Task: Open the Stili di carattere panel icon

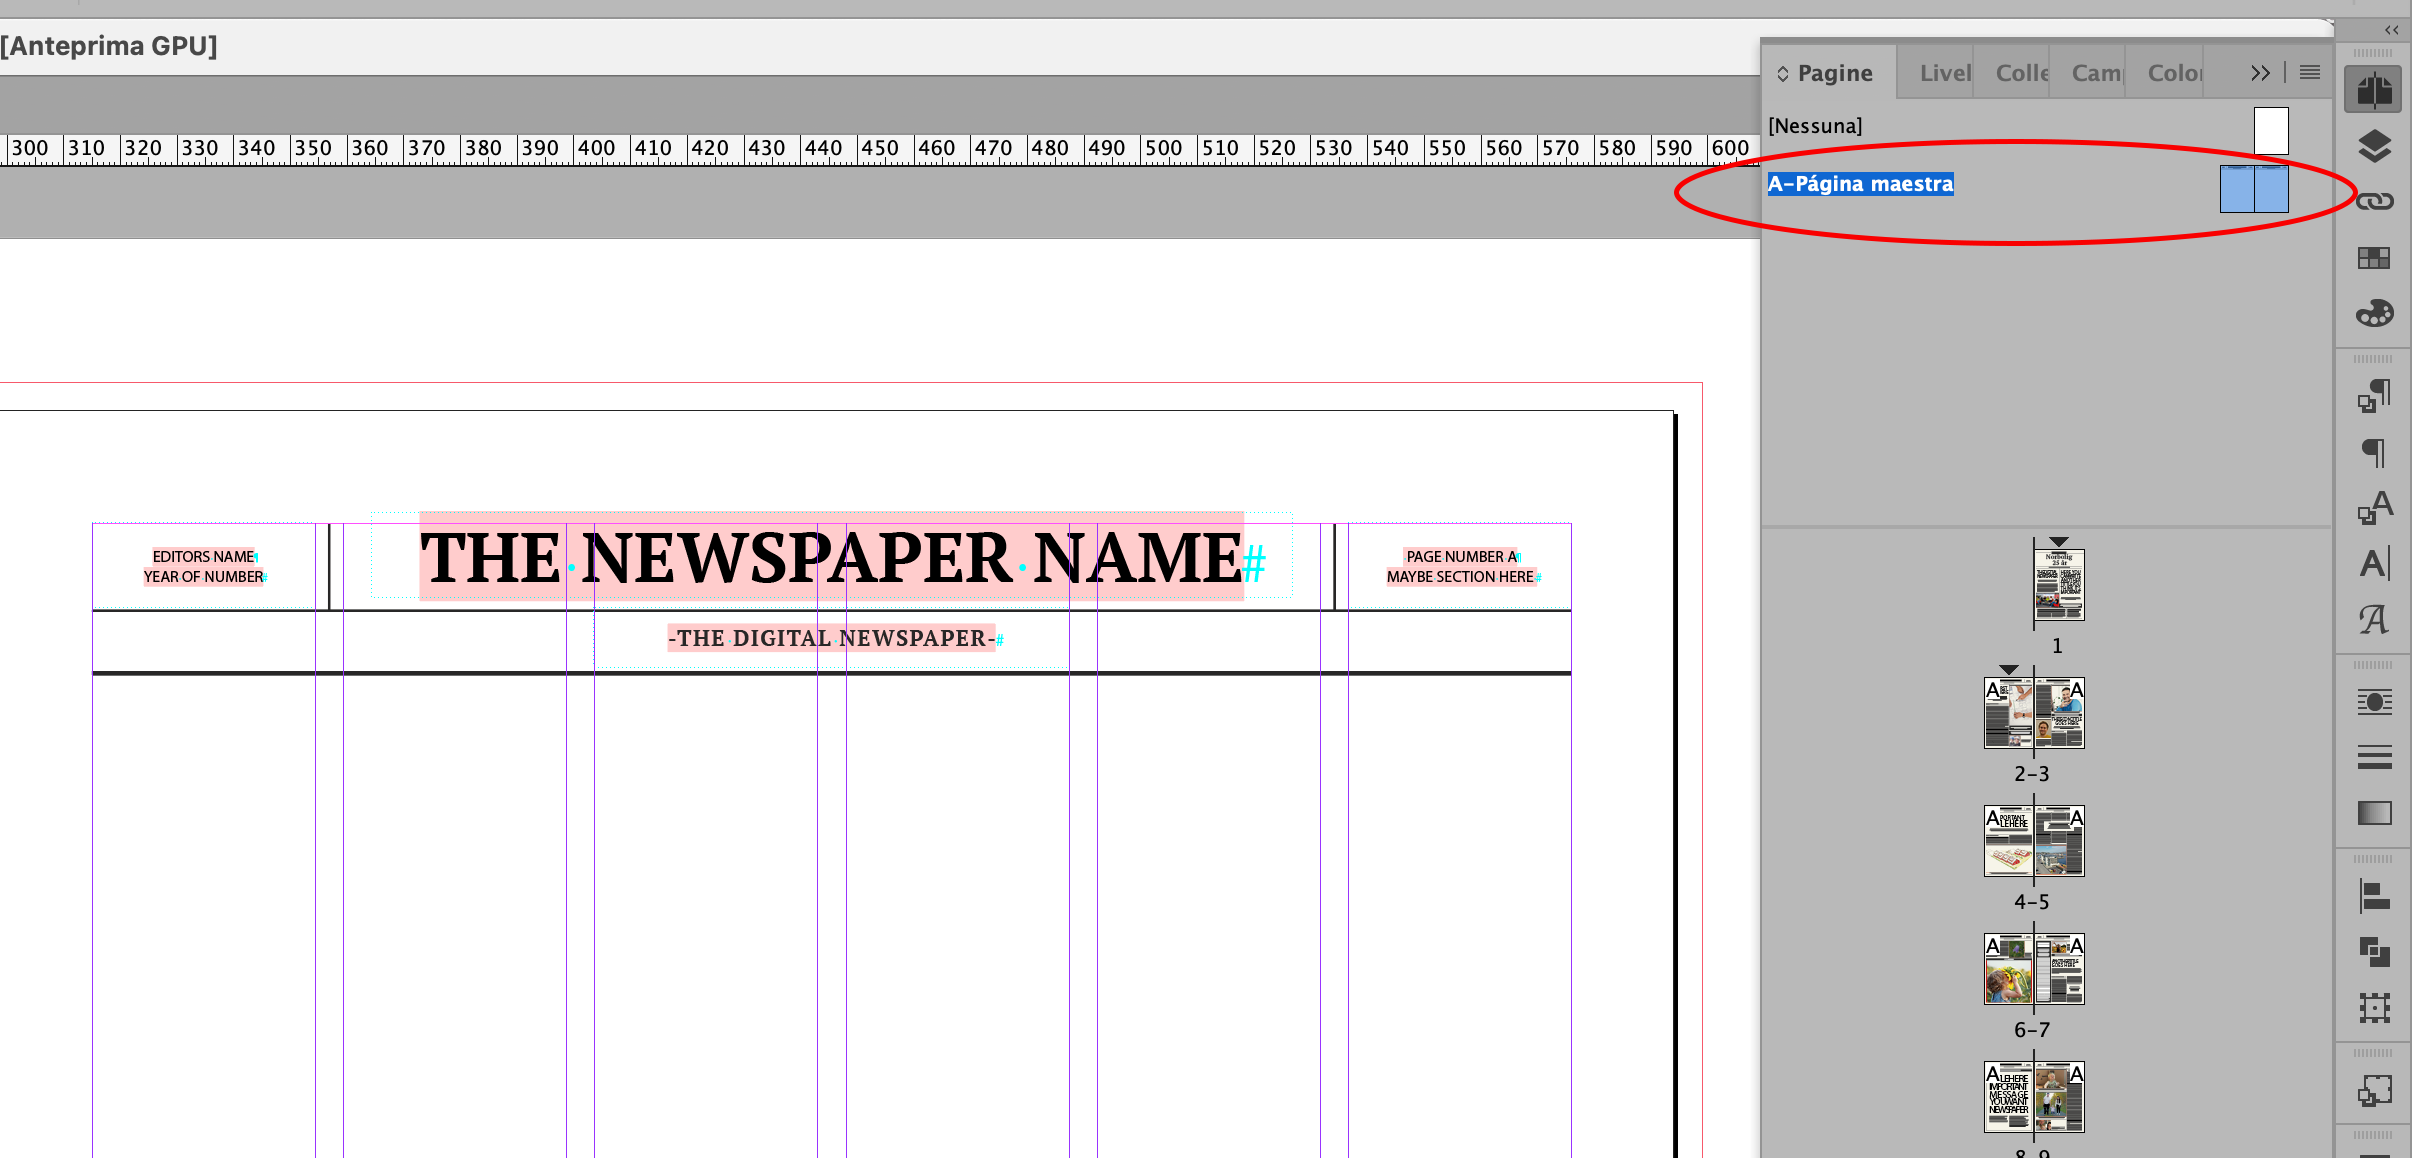Action: pos(2375,505)
